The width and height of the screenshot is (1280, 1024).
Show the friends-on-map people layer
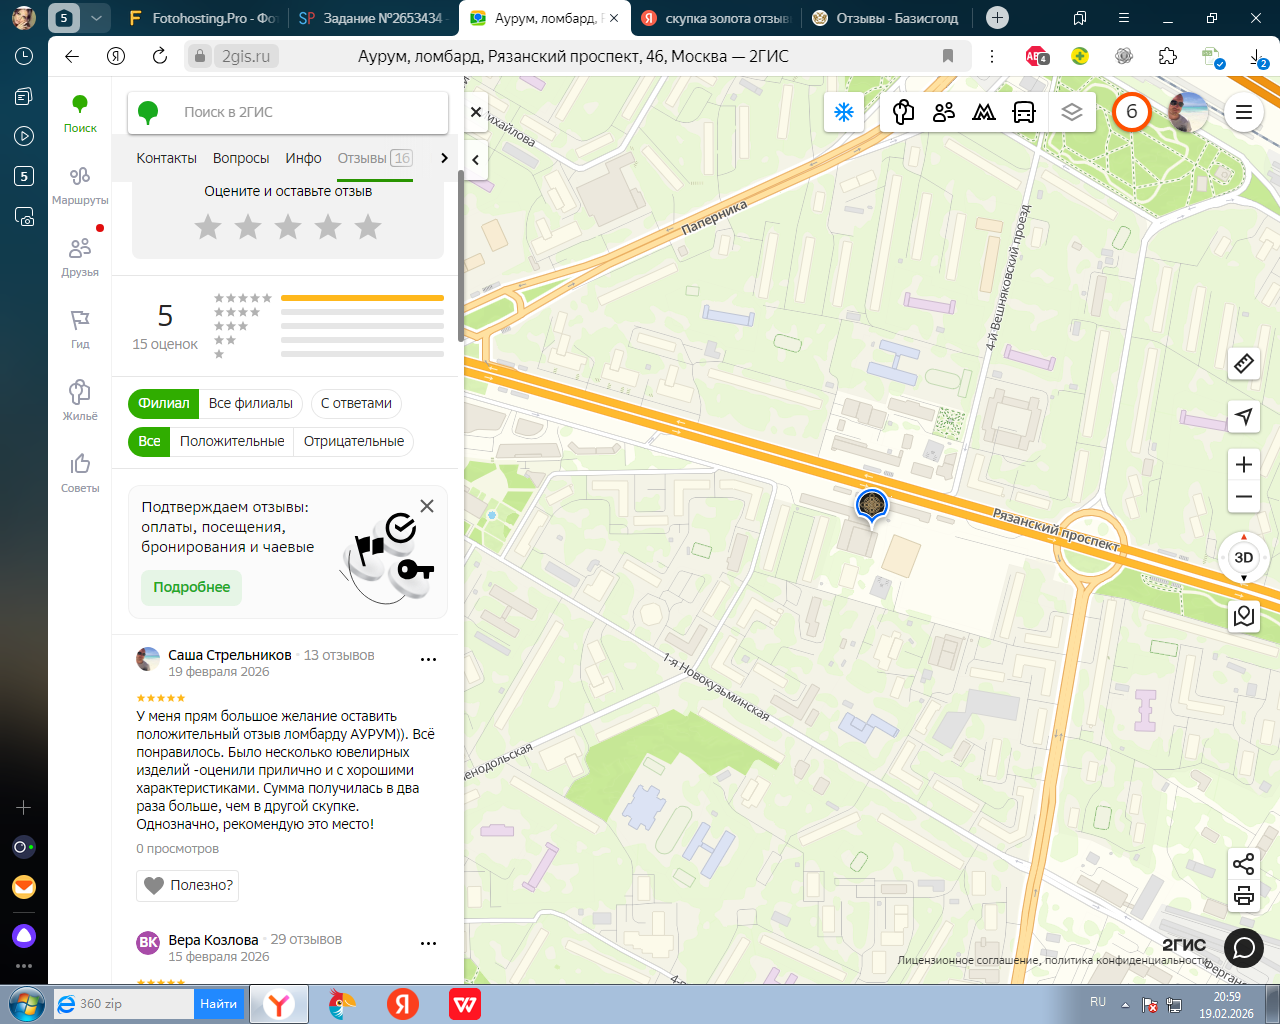point(944,112)
